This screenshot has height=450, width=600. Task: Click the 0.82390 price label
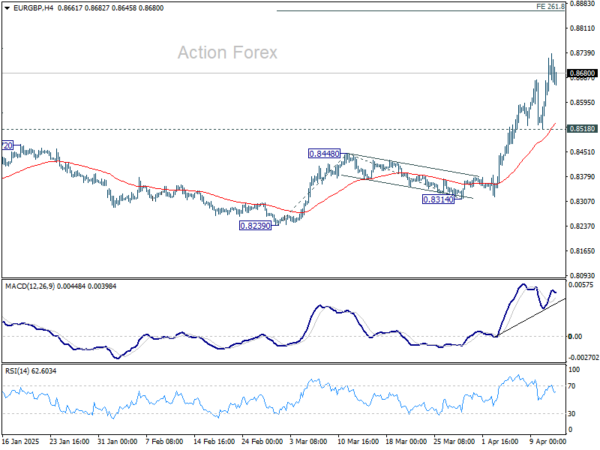tap(255, 226)
